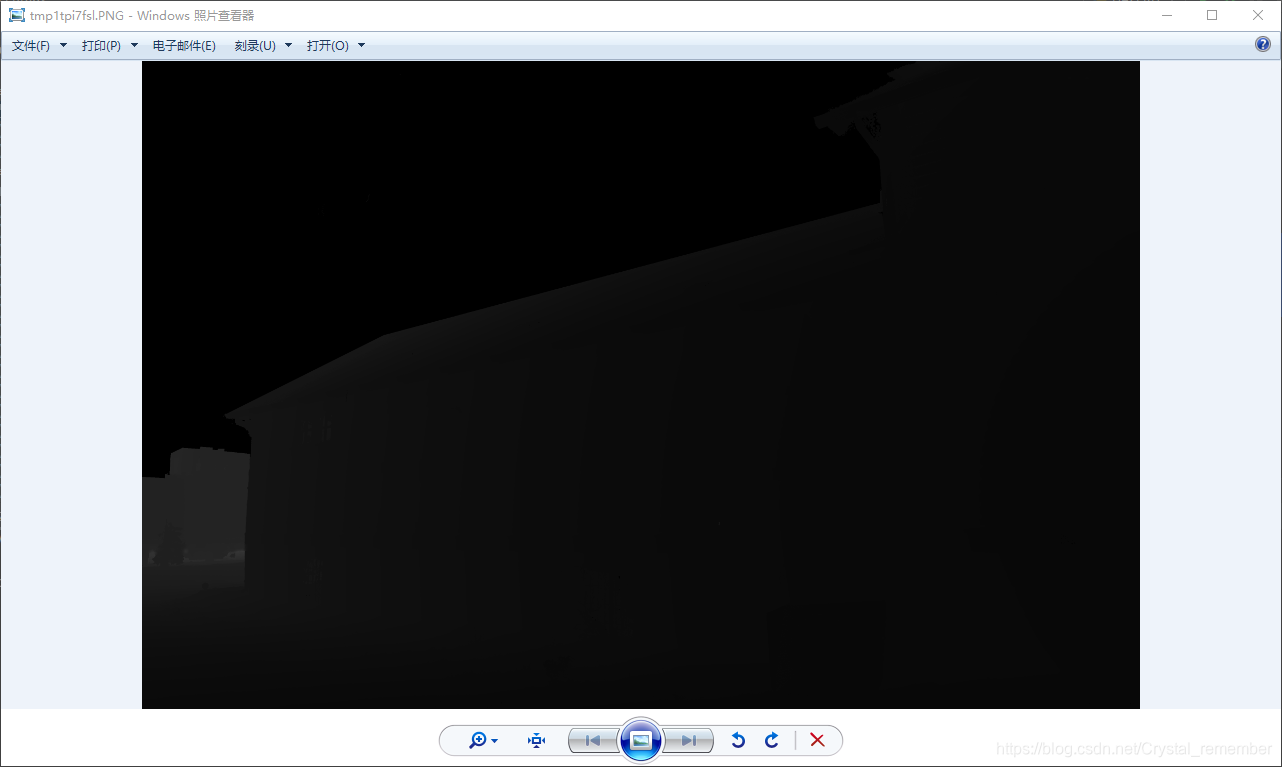Expand the dropdown arrow beside 刻录(U)
The image size is (1282, 767).
pyautogui.click(x=288, y=46)
